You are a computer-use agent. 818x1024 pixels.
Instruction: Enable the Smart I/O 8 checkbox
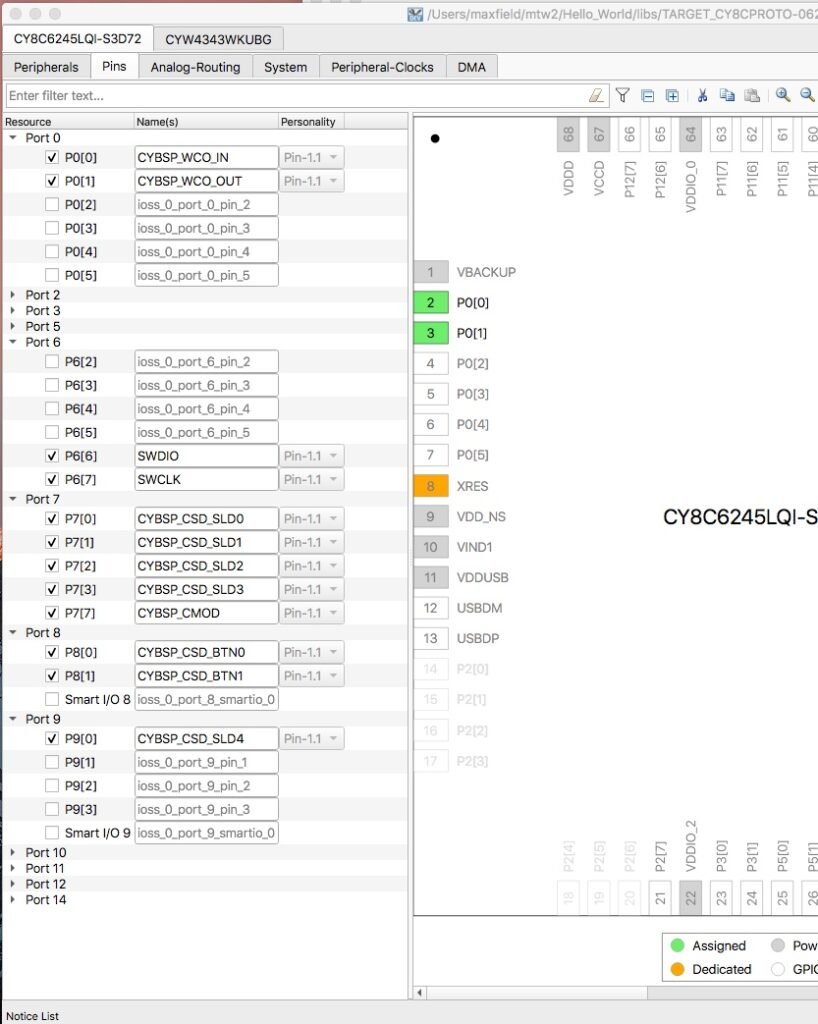pos(52,699)
